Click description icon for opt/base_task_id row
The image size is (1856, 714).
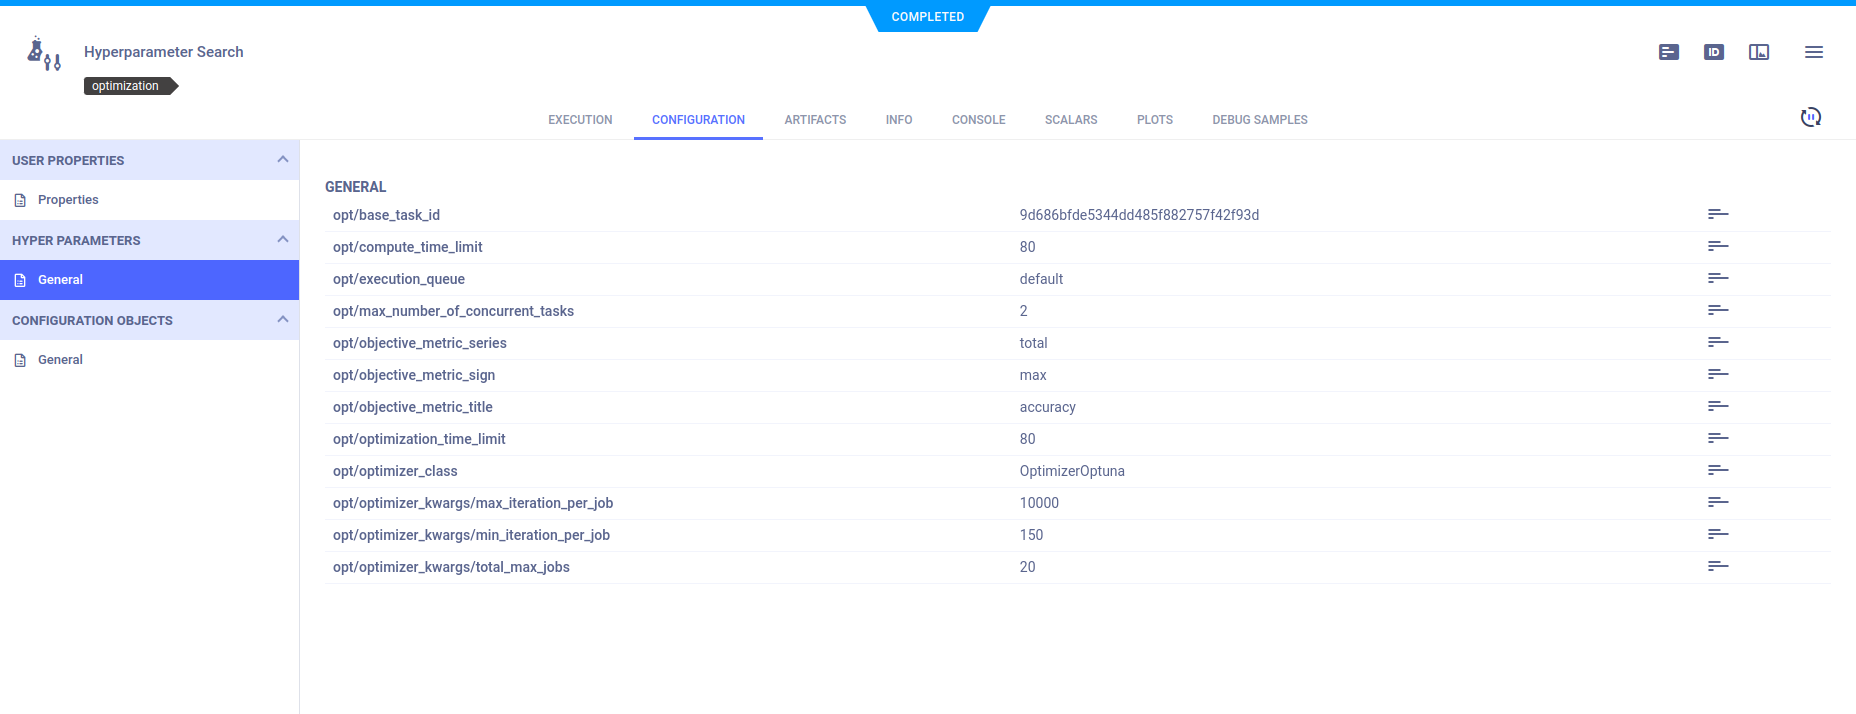coord(1717,215)
